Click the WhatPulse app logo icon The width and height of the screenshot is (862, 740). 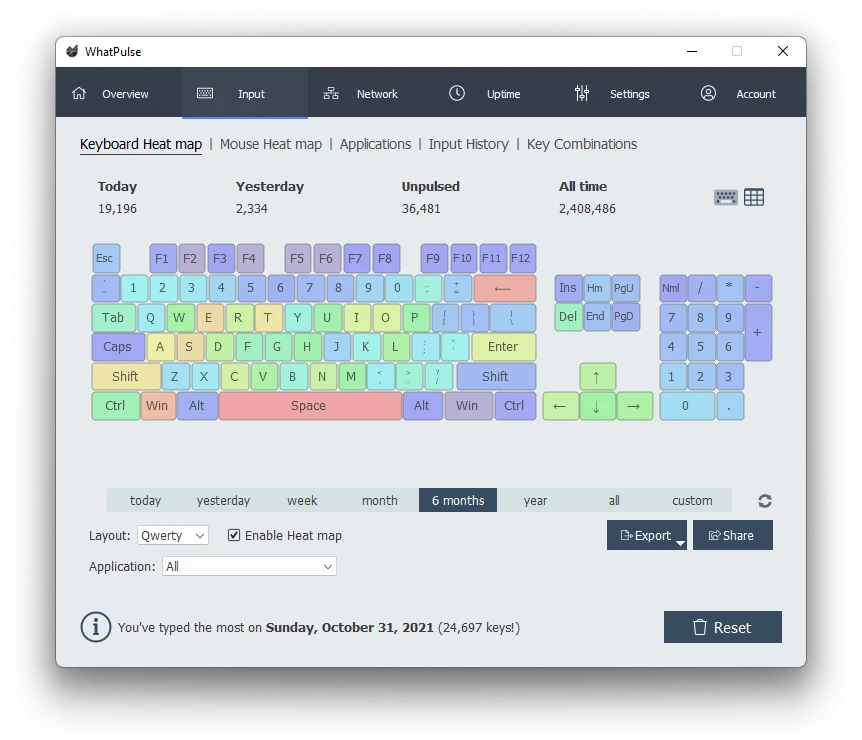[x=72, y=52]
